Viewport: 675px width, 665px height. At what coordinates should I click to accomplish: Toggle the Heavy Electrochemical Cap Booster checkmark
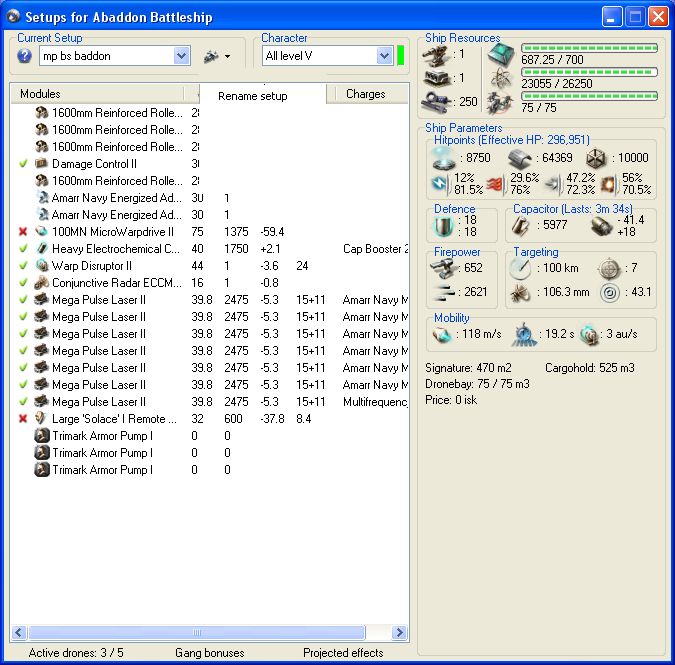tap(23, 249)
